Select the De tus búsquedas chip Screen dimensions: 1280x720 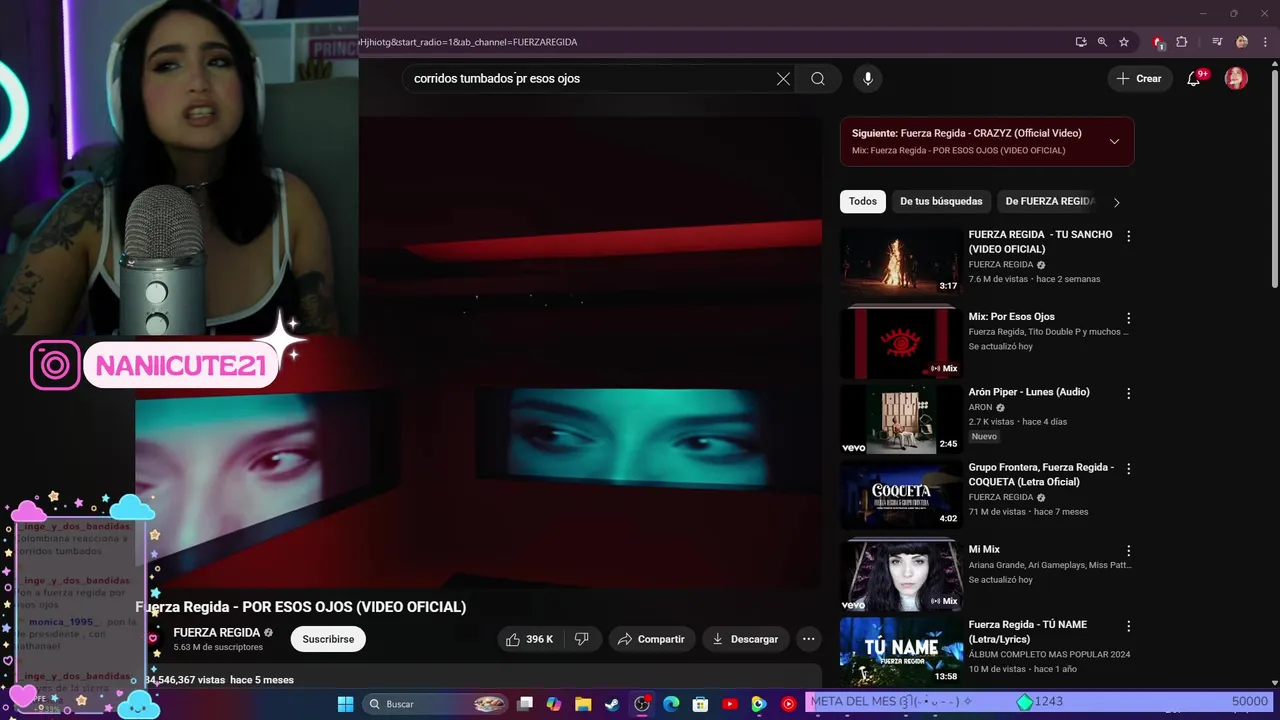941,201
